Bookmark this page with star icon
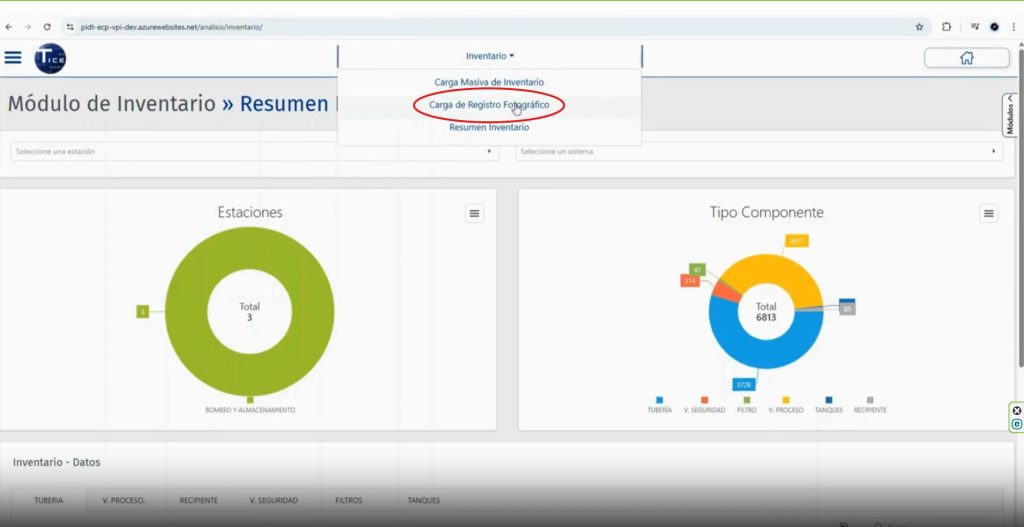This screenshot has width=1024, height=527. [x=919, y=27]
